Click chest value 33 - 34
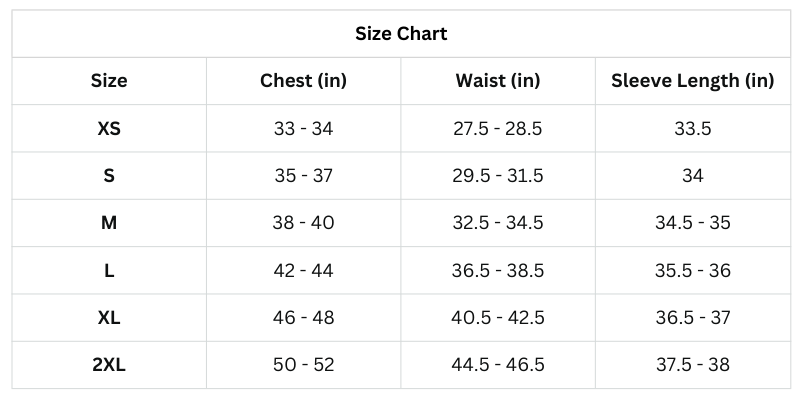The image size is (800, 400). point(303,129)
